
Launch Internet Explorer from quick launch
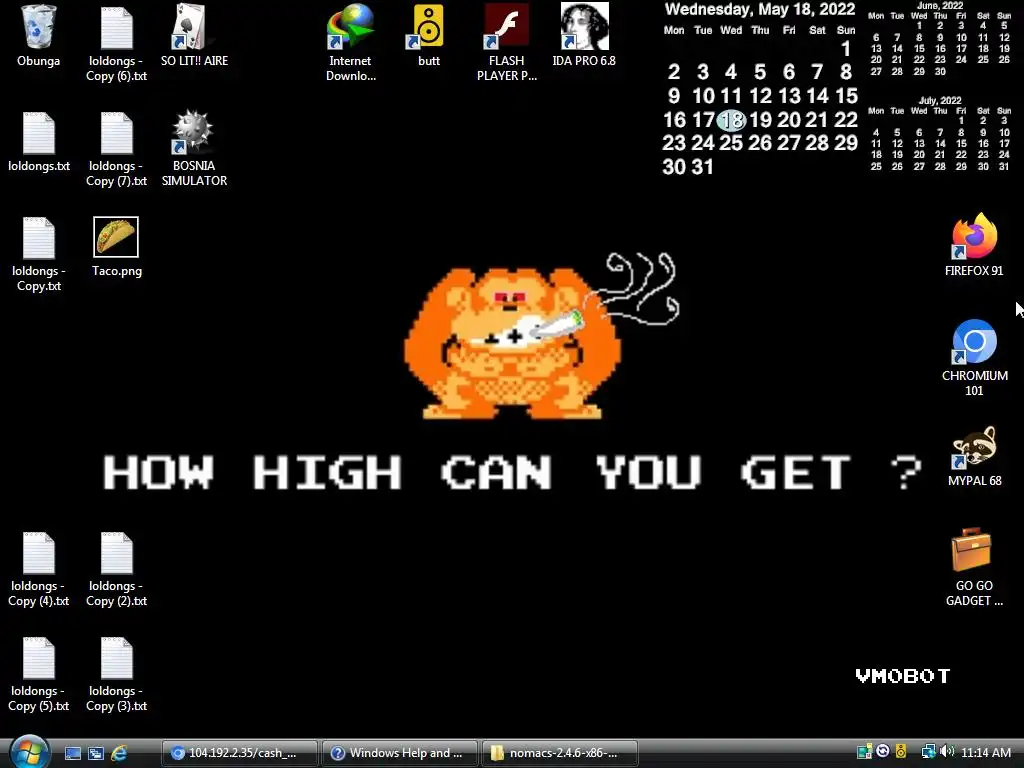pos(119,753)
